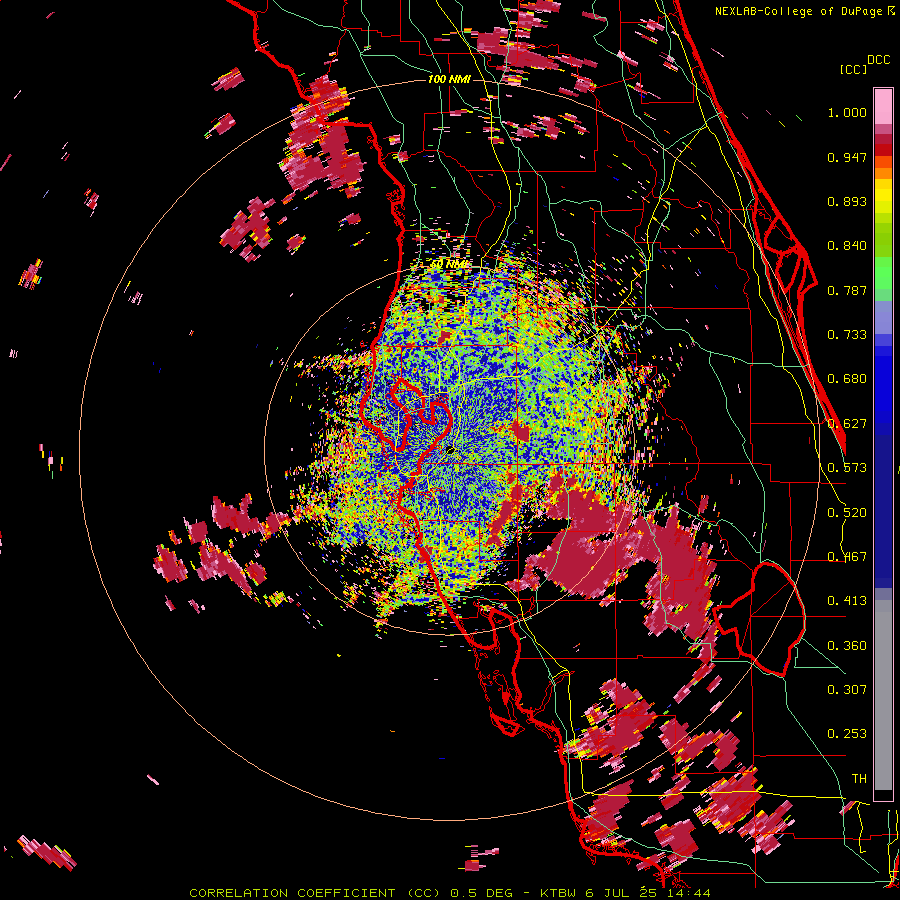The width and height of the screenshot is (900, 900).
Task: Click the [CC] units label
Action: pyautogui.click(x=853, y=69)
